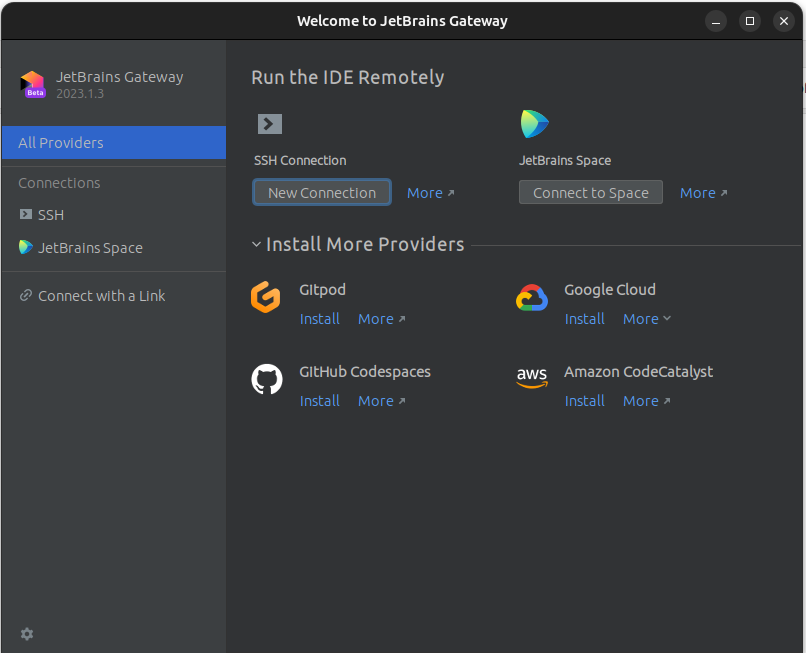The image size is (806, 653).
Task: Click the SSH Connection terminal icon
Action: [x=270, y=124]
